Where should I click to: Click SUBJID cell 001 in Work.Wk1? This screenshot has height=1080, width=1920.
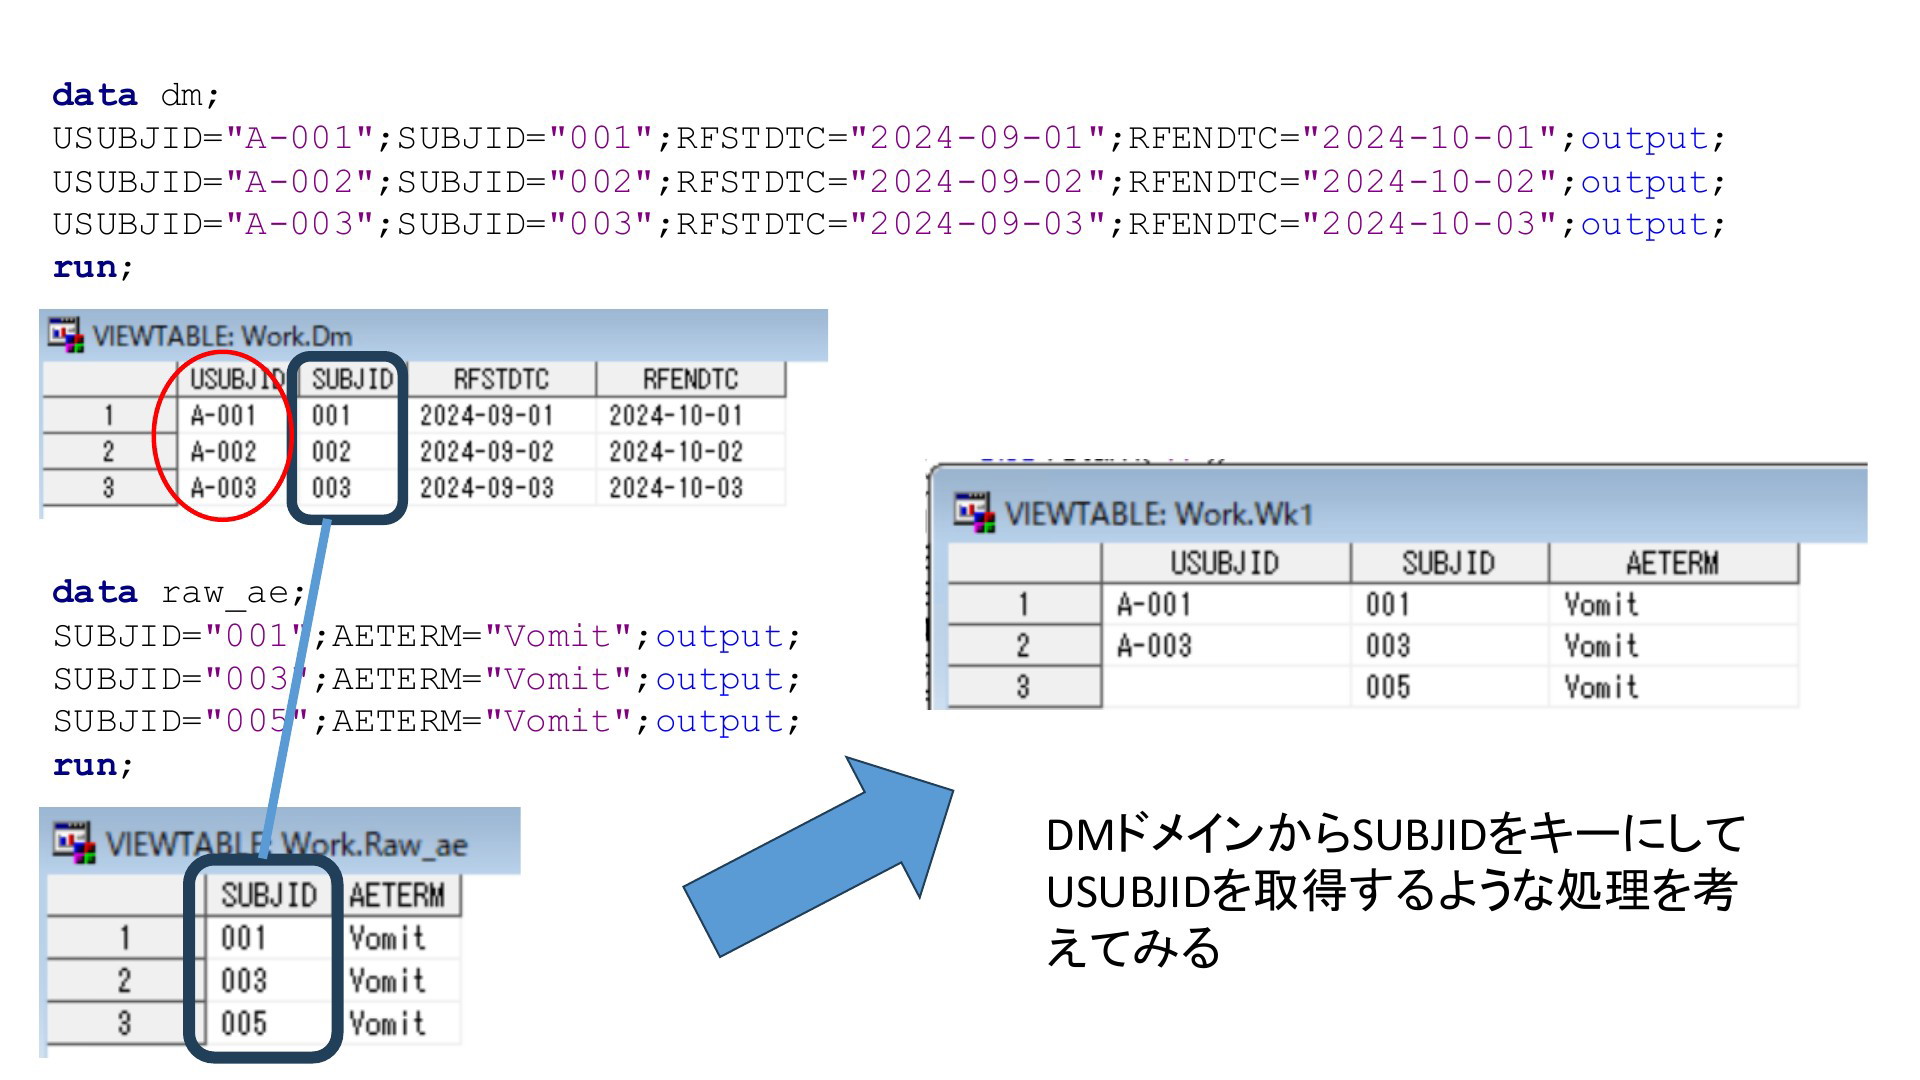coord(1449,604)
